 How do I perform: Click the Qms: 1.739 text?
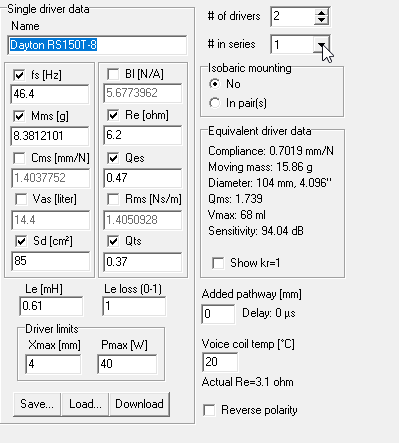coord(235,199)
